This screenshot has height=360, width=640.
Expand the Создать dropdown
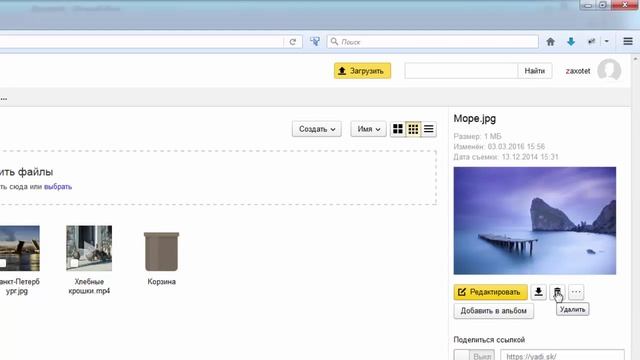[x=317, y=129]
